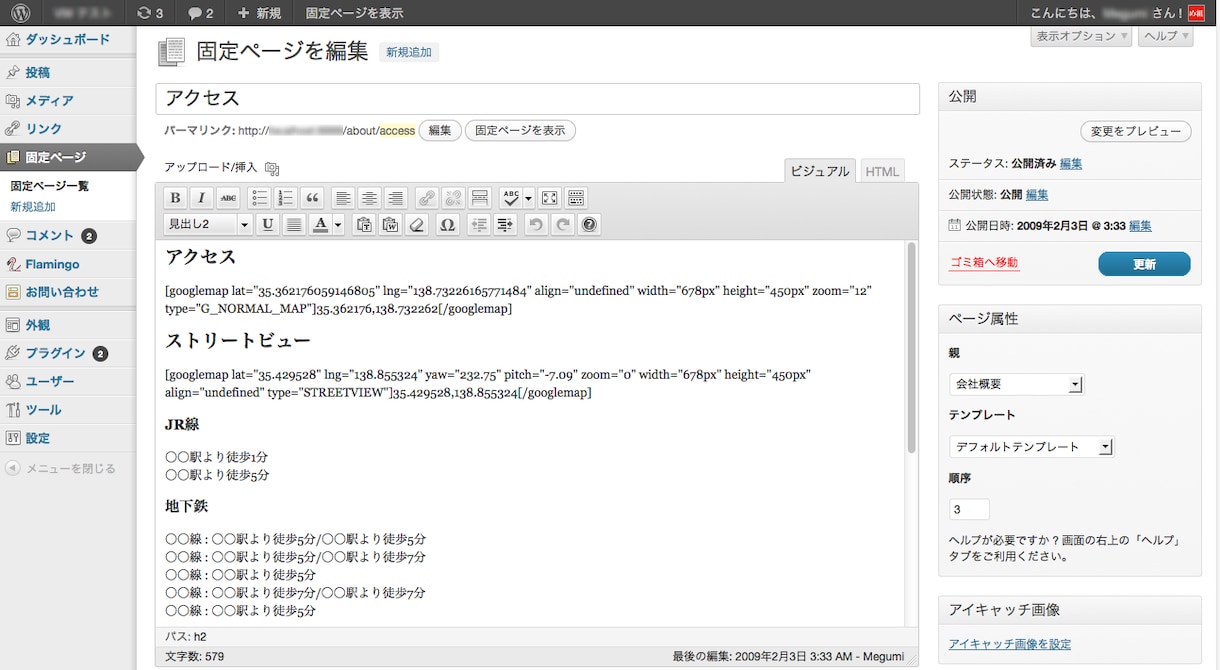
Task: Insert the More tag
Action: click(480, 198)
